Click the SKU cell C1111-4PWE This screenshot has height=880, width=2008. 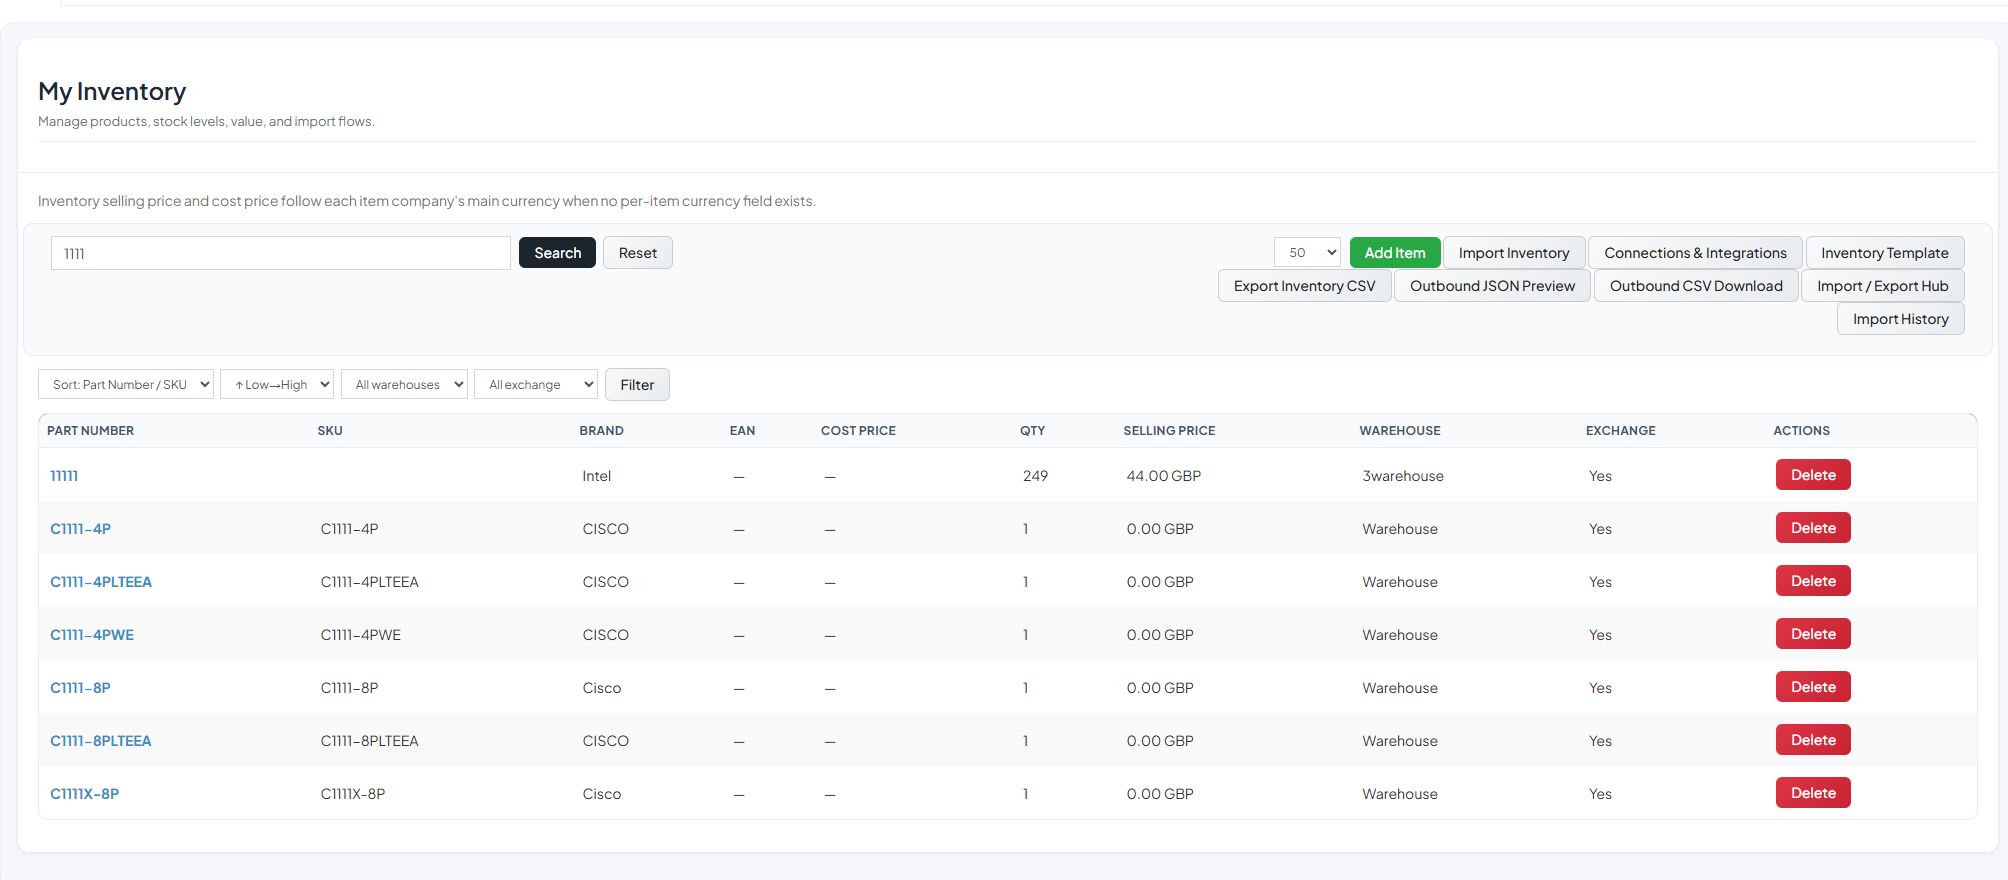[x=361, y=635]
